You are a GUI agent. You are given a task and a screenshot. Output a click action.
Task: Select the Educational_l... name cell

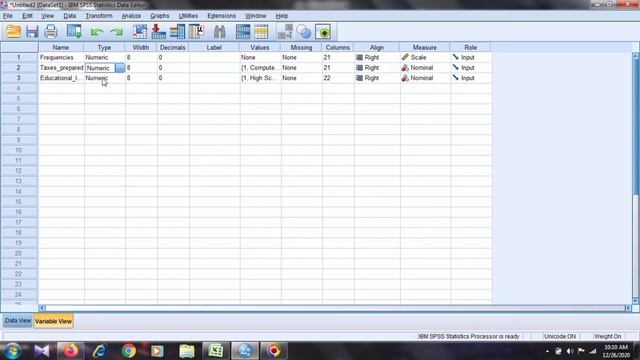61,78
